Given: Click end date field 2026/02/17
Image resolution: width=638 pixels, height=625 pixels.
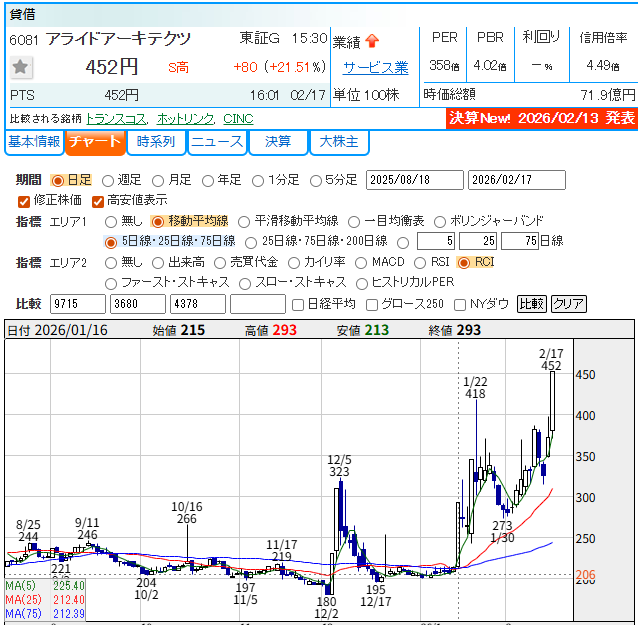Looking at the screenshot, I should [x=517, y=180].
